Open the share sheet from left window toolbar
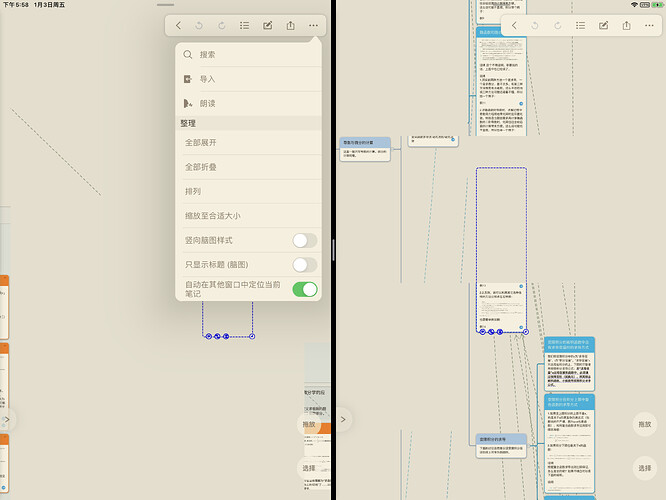The image size is (666, 500). click(x=291, y=25)
